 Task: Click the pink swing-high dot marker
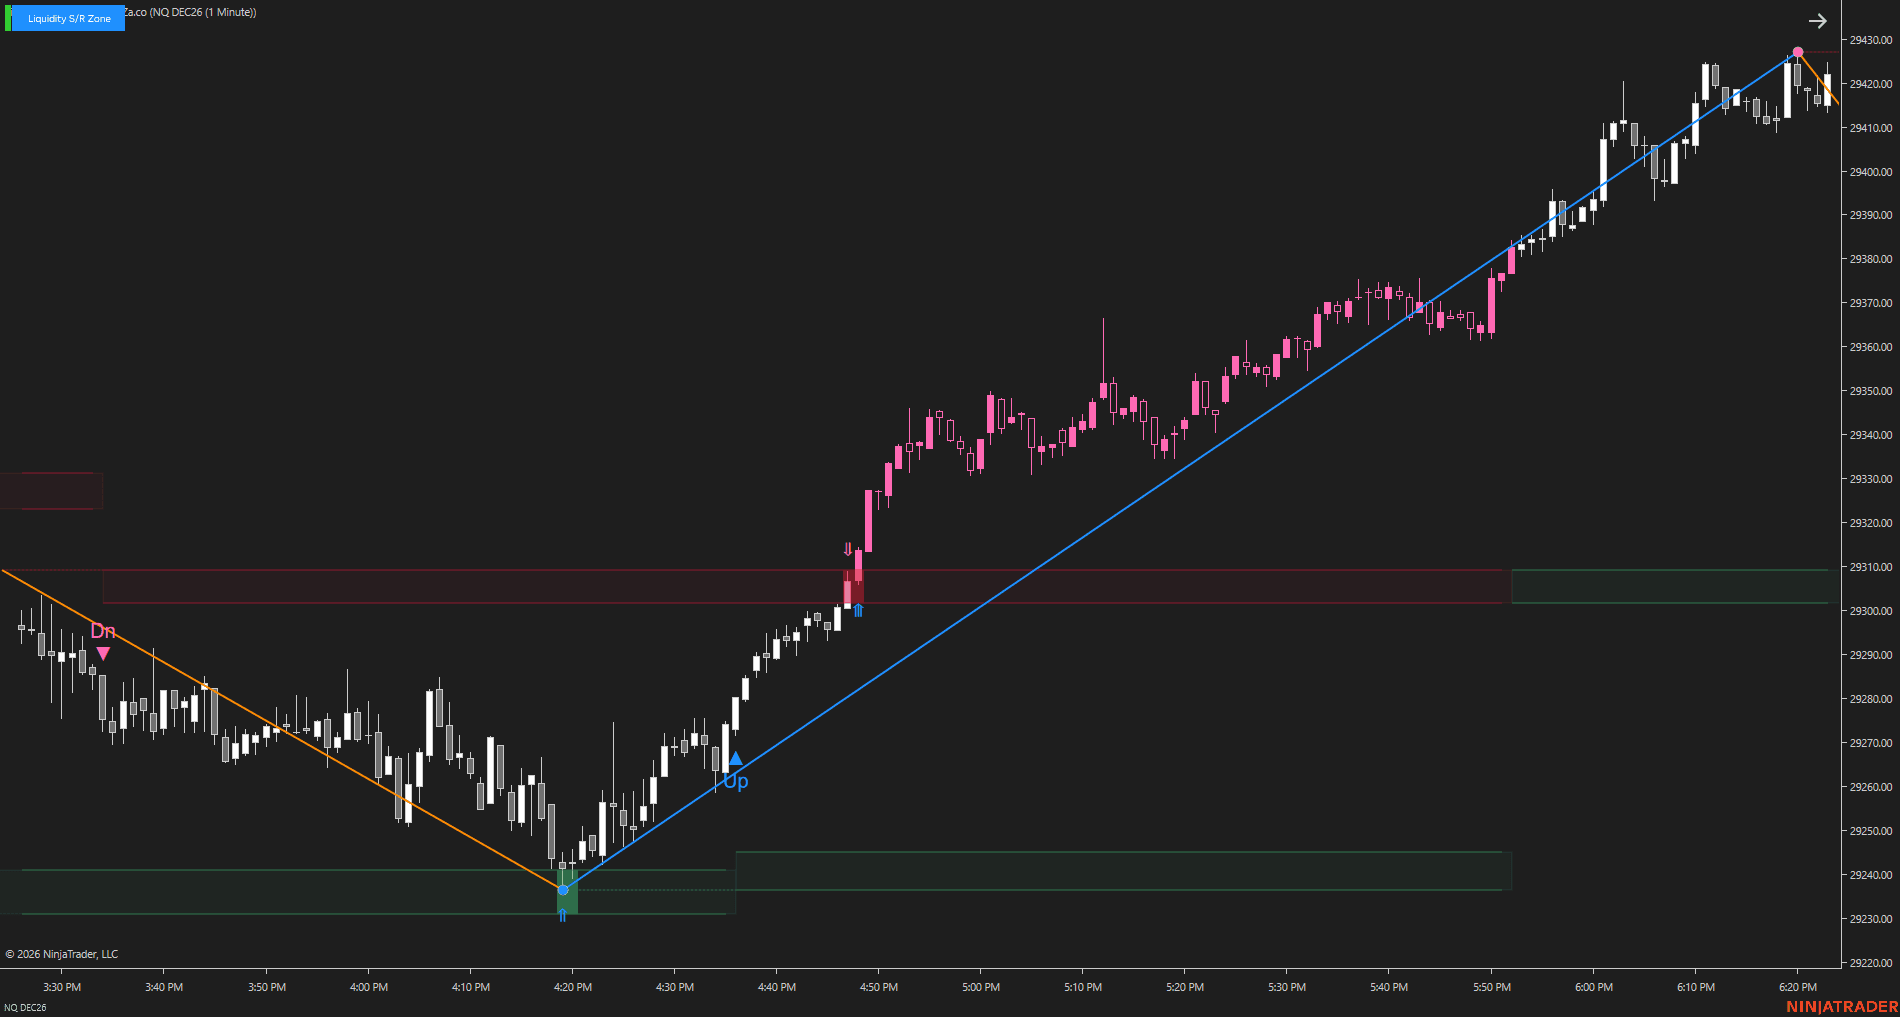tap(1798, 52)
